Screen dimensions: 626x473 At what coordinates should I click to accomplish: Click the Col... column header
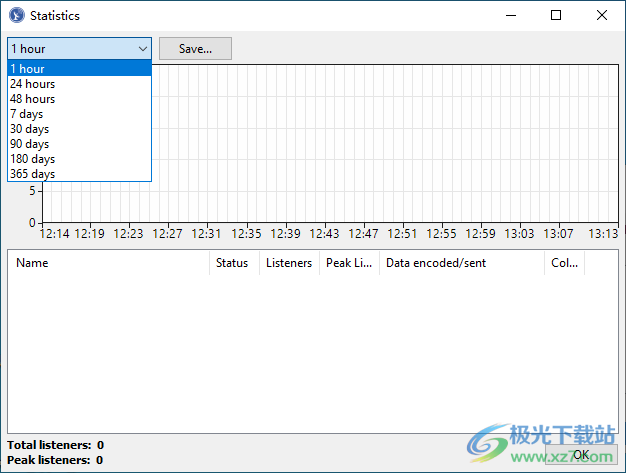[564, 263]
